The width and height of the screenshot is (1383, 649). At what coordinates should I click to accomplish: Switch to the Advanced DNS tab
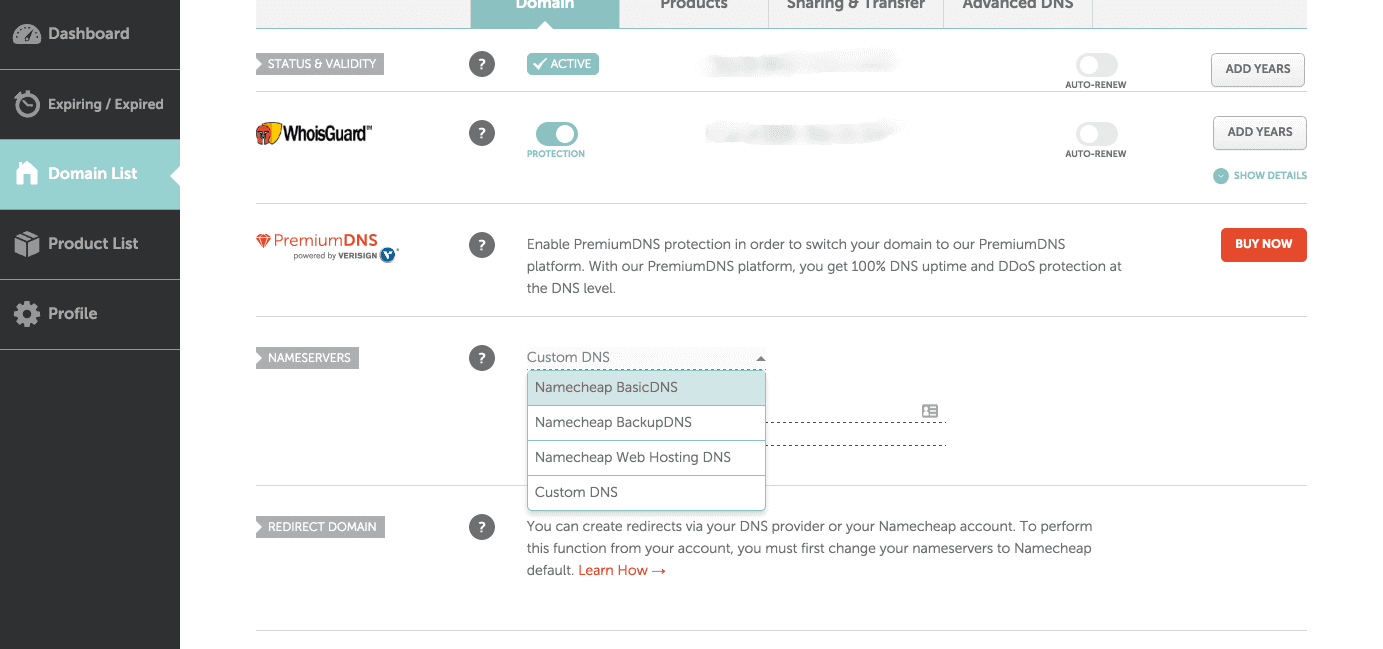tap(1017, 6)
